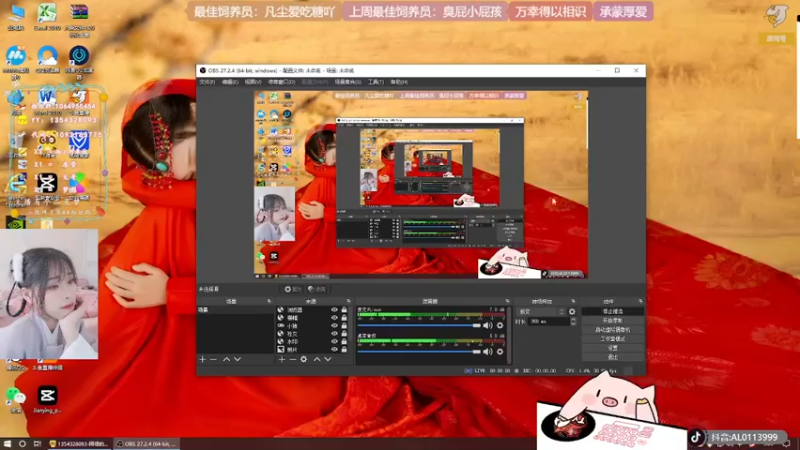
Task: Start virtual camera with 启动虚拟摄像机
Action: tap(612, 330)
